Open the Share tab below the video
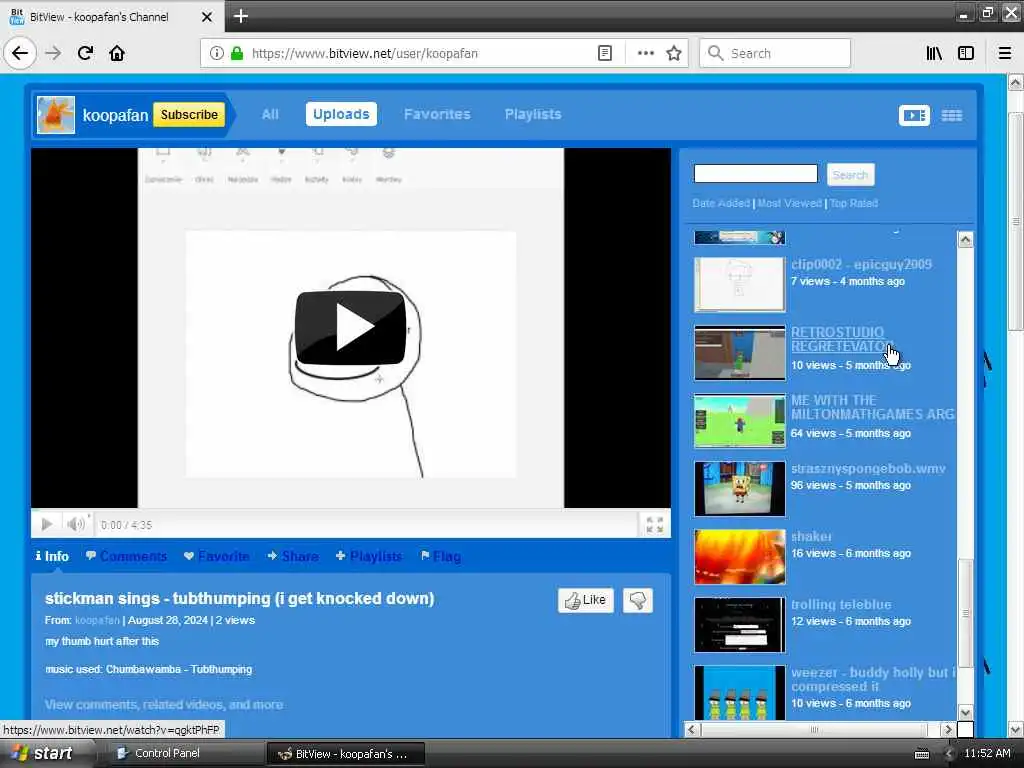The height and width of the screenshot is (768, 1024). pyautogui.click(x=293, y=556)
